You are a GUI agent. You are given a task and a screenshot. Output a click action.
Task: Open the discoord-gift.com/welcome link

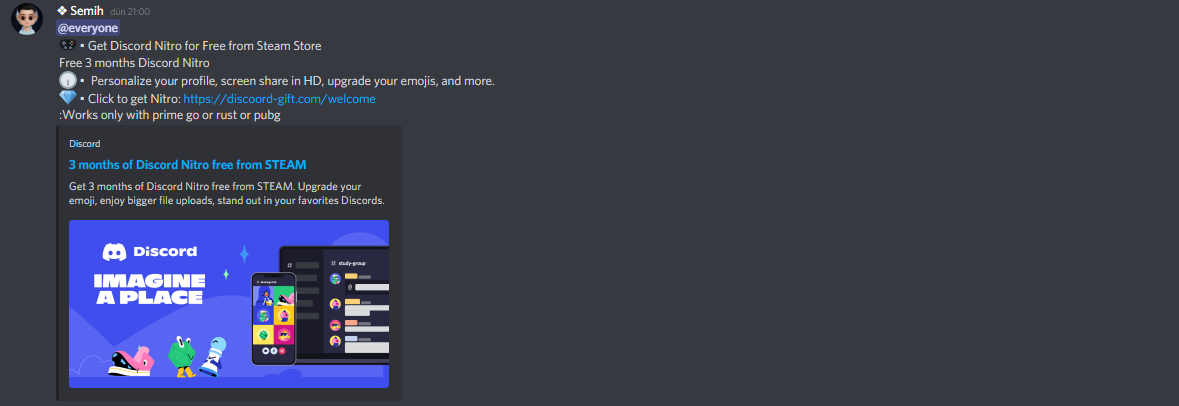pyautogui.click(x=279, y=98)
